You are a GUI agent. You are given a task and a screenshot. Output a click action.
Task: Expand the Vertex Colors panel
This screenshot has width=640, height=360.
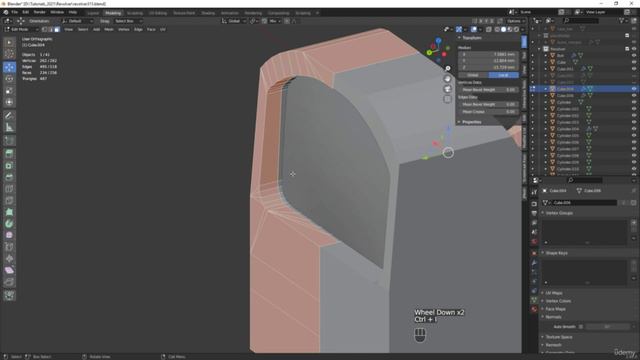[558, 301]
